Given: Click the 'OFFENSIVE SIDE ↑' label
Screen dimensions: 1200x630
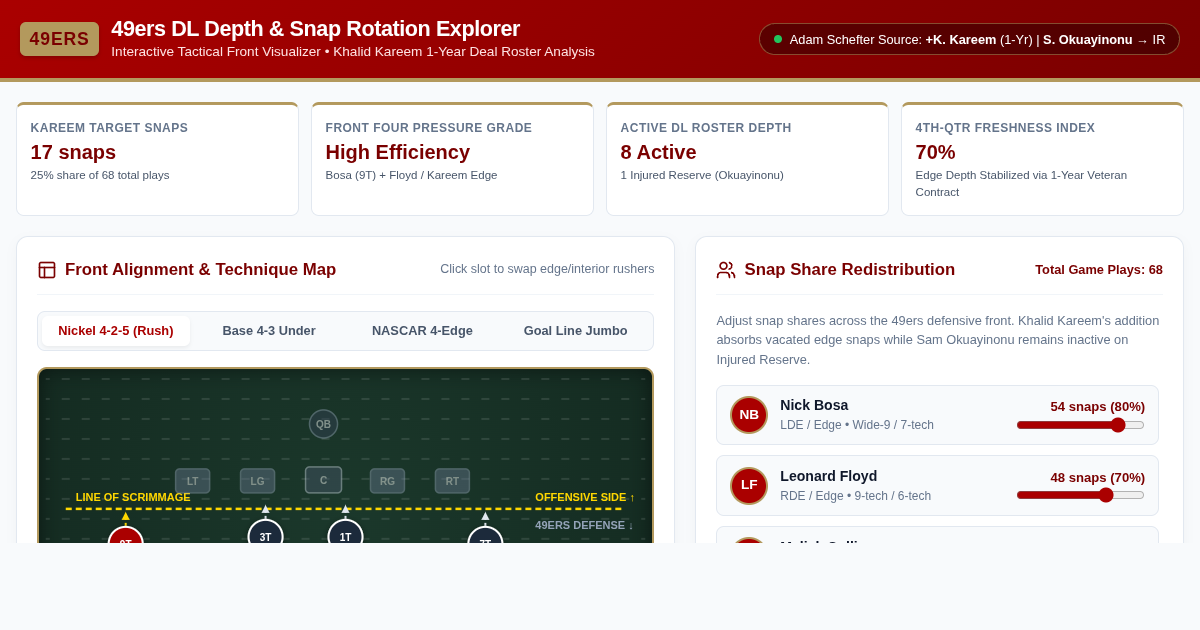Looking at the screenshot, I should [585, 497].
